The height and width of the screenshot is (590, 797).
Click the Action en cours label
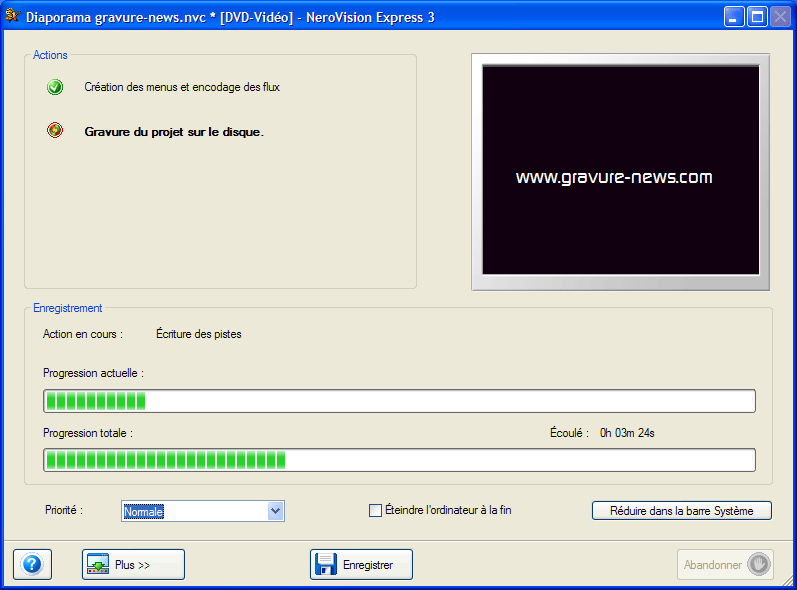click(82, 334)
